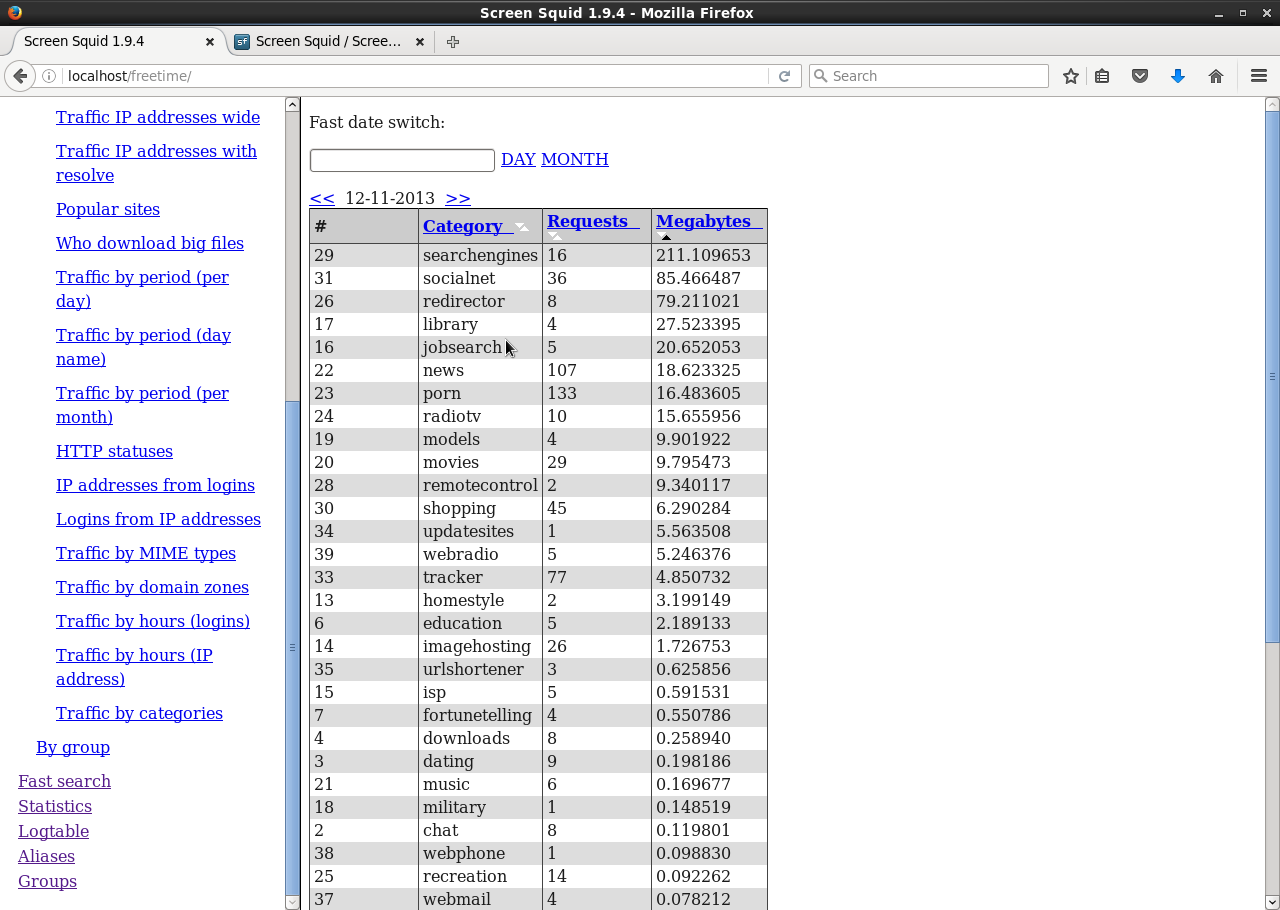Bookmark this page with the star icon

pyautogui.click(x=1070, y=75)
